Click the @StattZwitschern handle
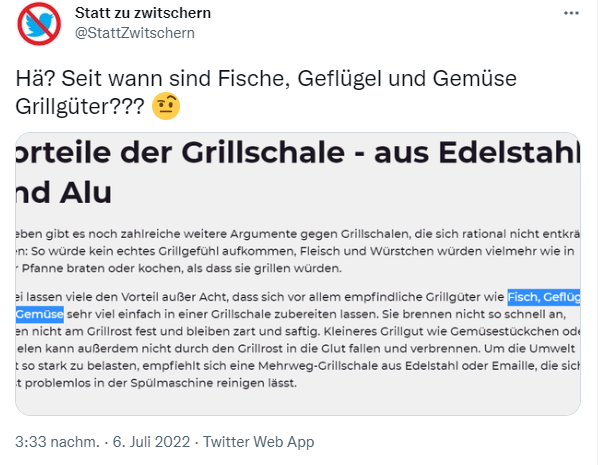 click(x=135, y=32)
